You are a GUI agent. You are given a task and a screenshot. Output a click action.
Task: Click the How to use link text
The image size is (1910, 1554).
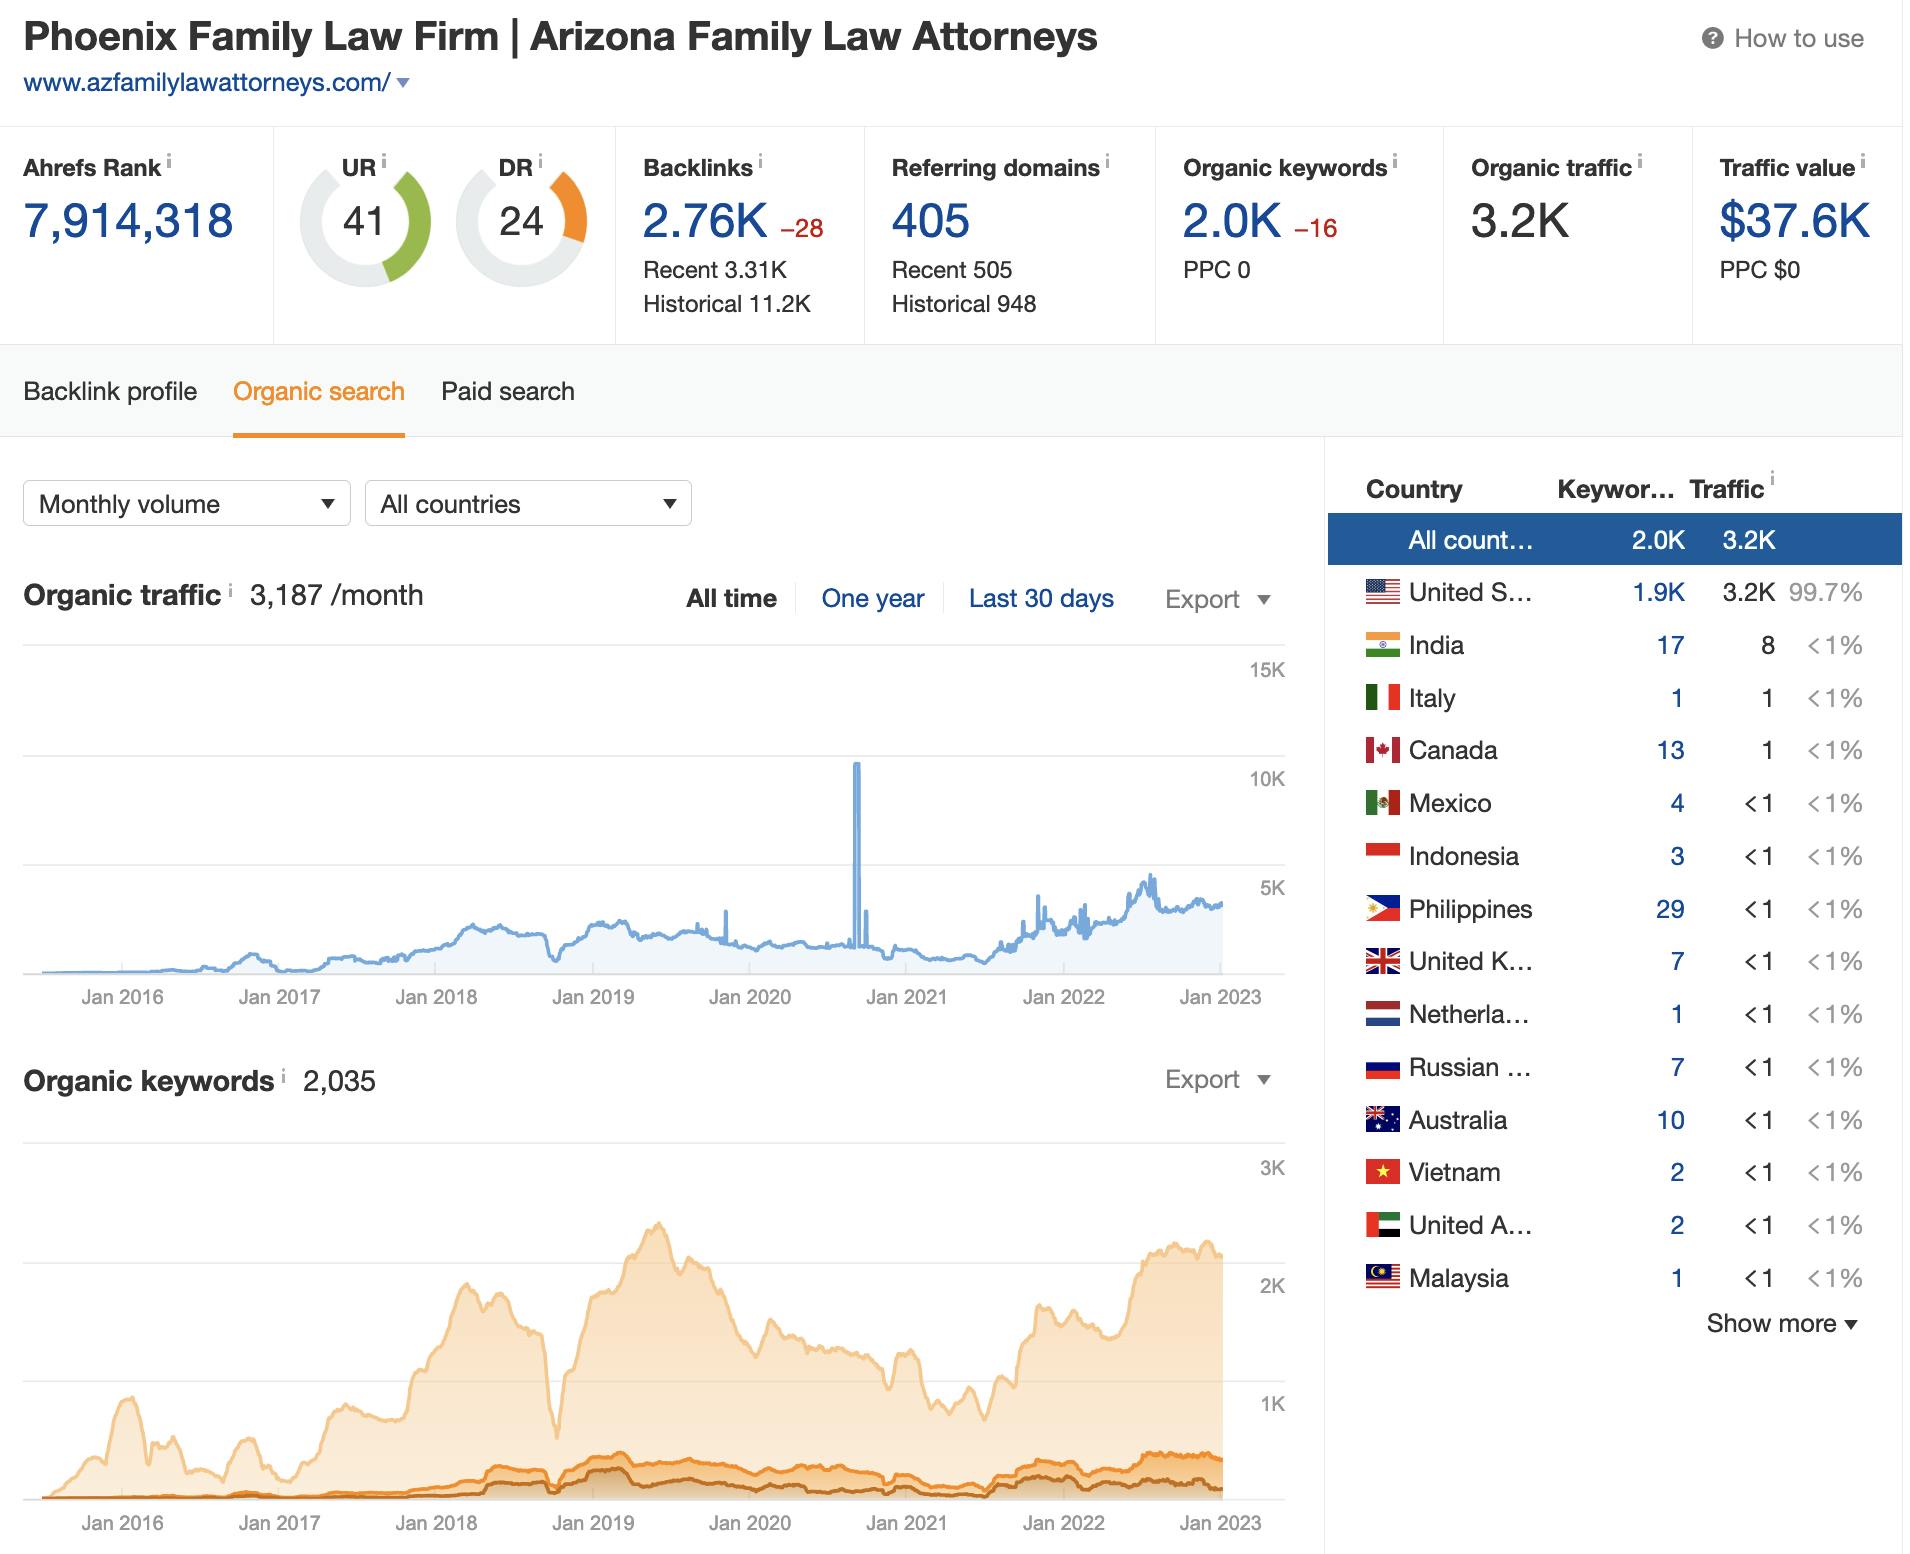tap(1799, 38)
